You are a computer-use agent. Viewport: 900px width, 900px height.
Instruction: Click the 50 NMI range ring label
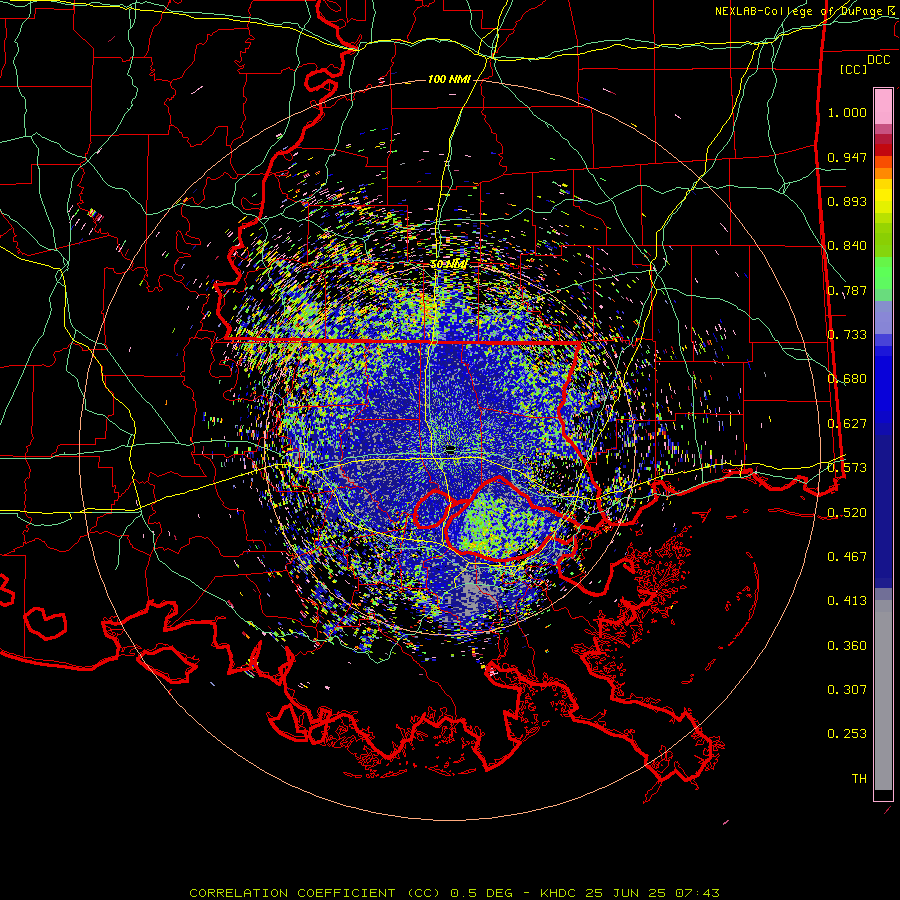click(449, 265)
